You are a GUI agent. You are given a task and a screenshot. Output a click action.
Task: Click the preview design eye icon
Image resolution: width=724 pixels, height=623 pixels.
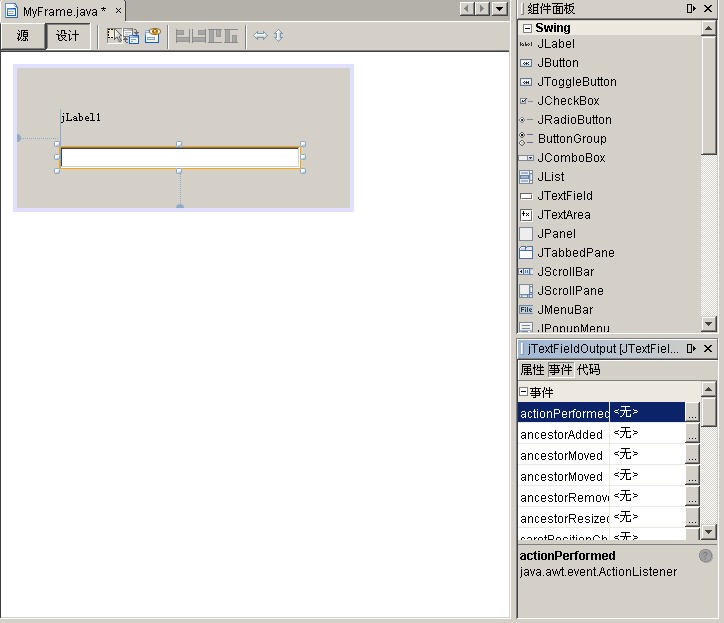(153, 36)
